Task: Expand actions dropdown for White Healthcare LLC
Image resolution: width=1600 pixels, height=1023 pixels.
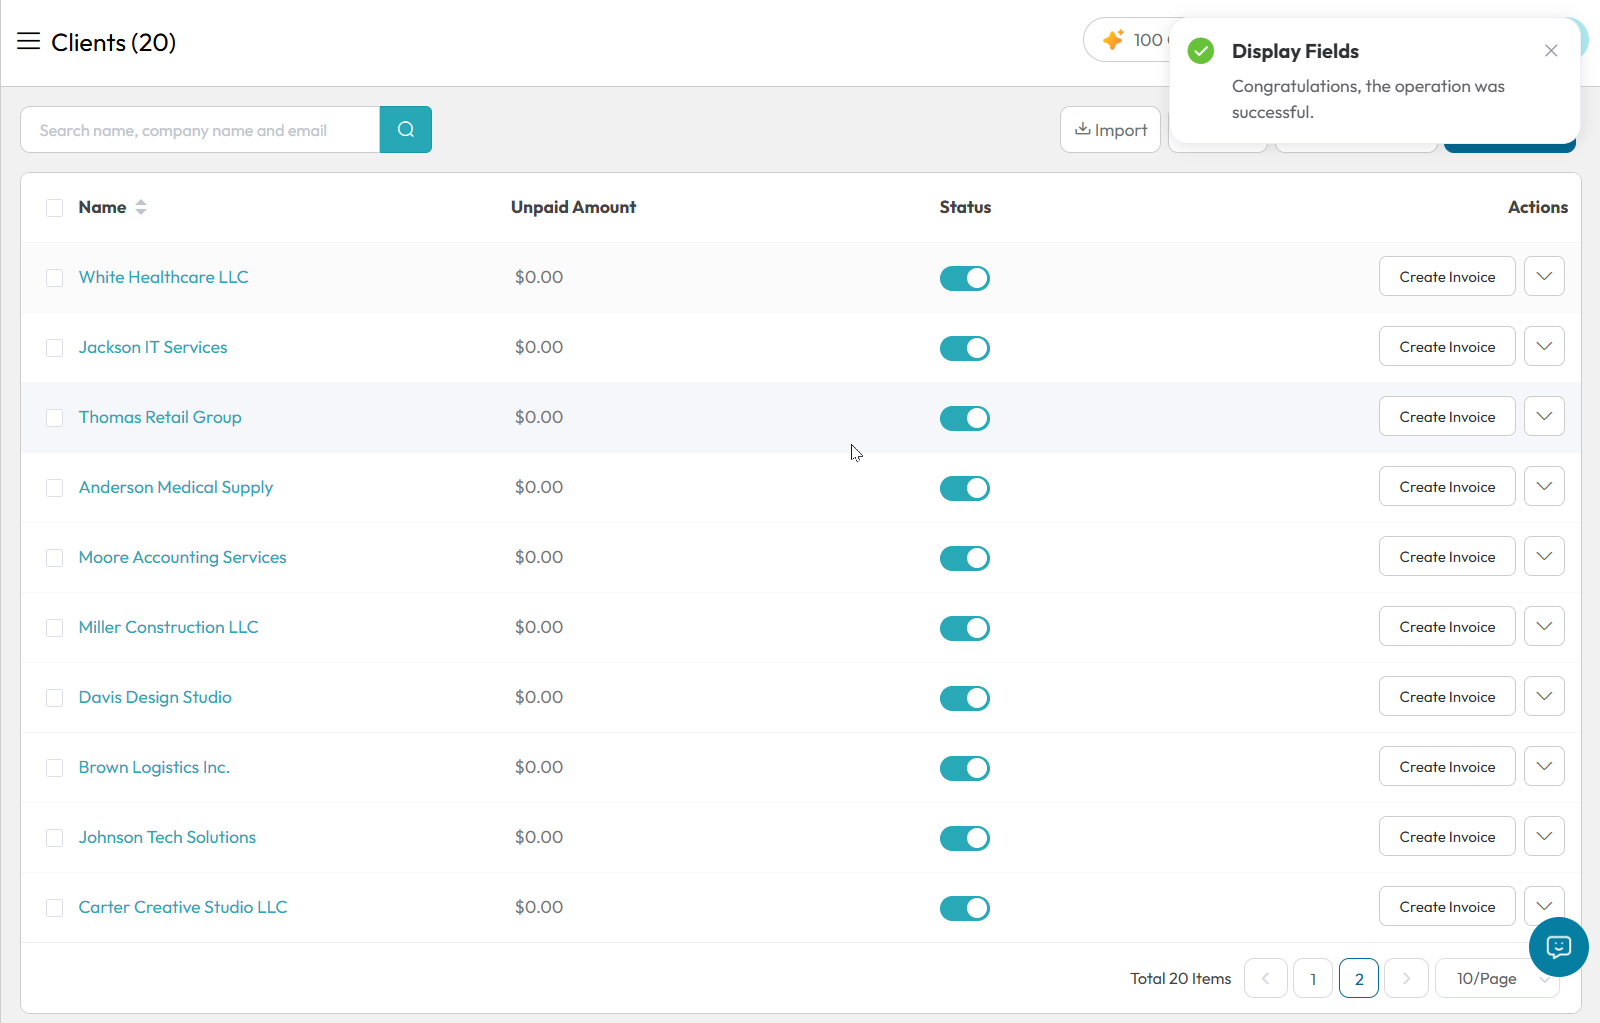Action: pos(1544,277)
